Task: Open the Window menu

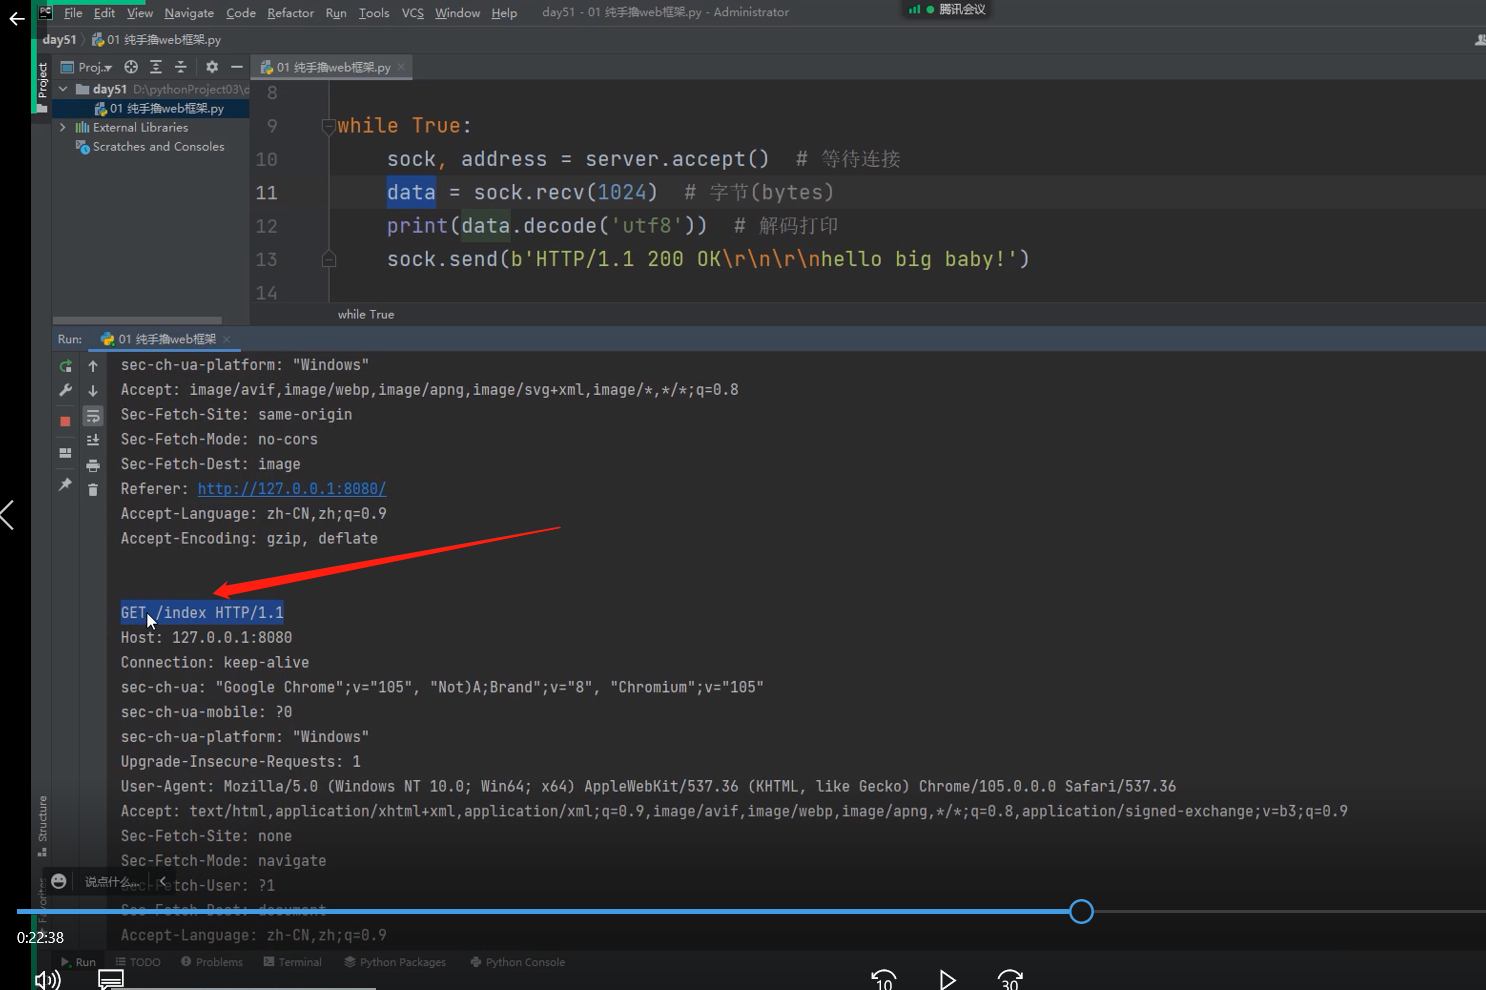Action: tap(458, 13)
